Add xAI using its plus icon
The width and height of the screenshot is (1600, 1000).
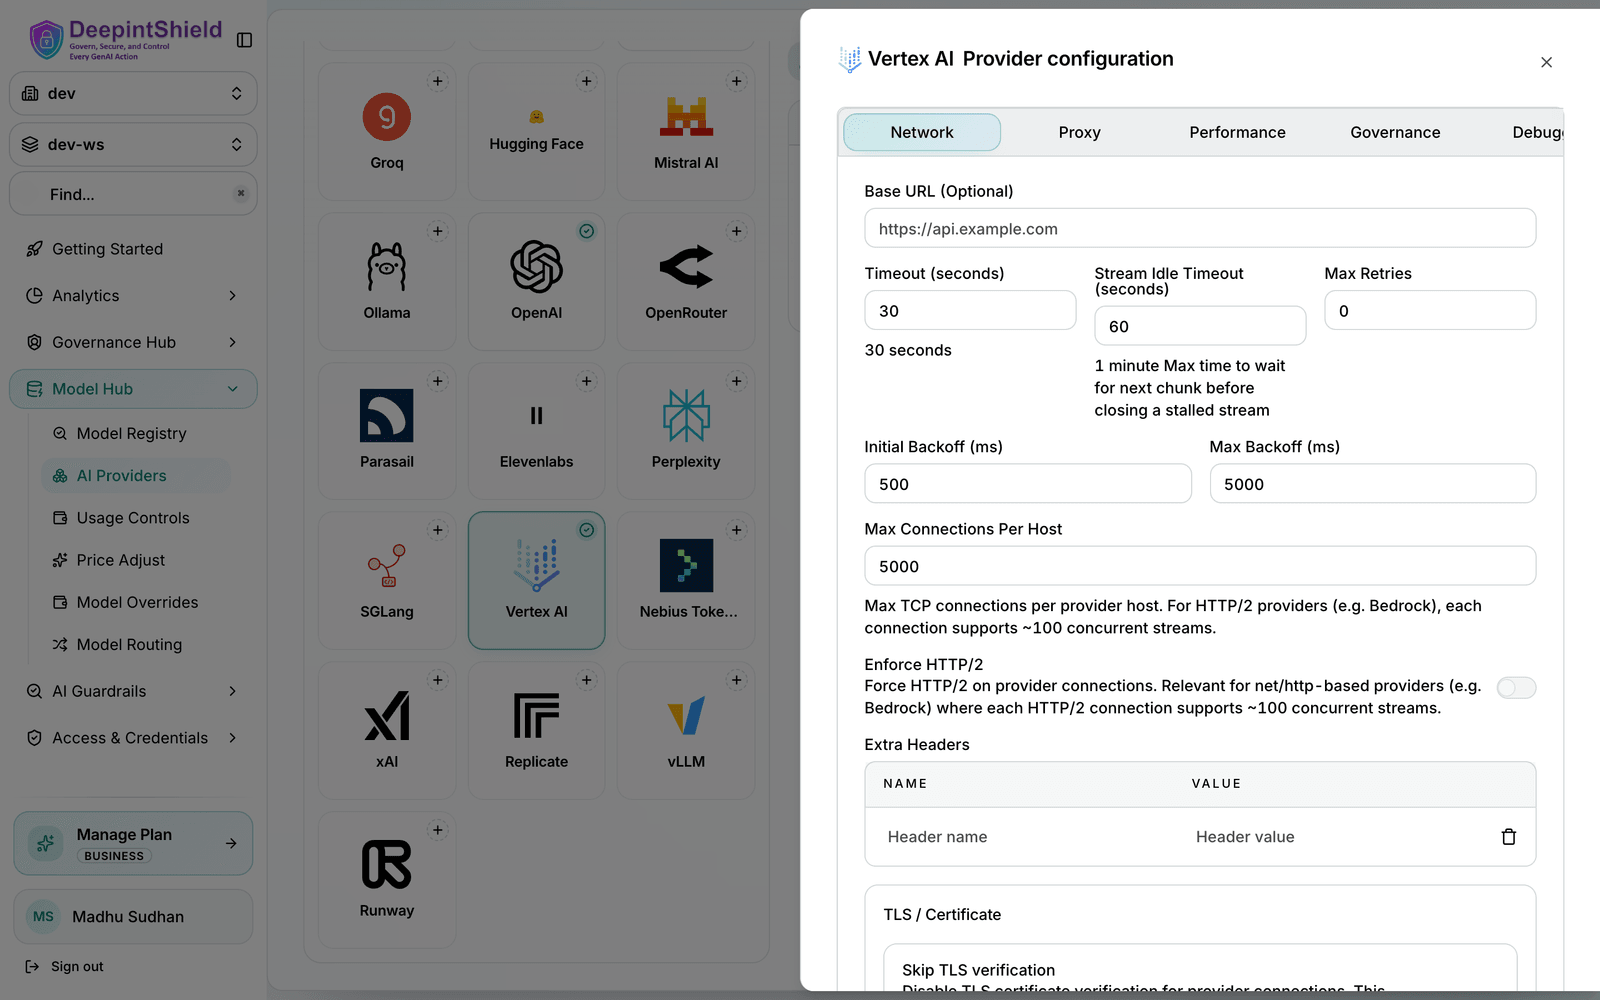click(437, 680)
